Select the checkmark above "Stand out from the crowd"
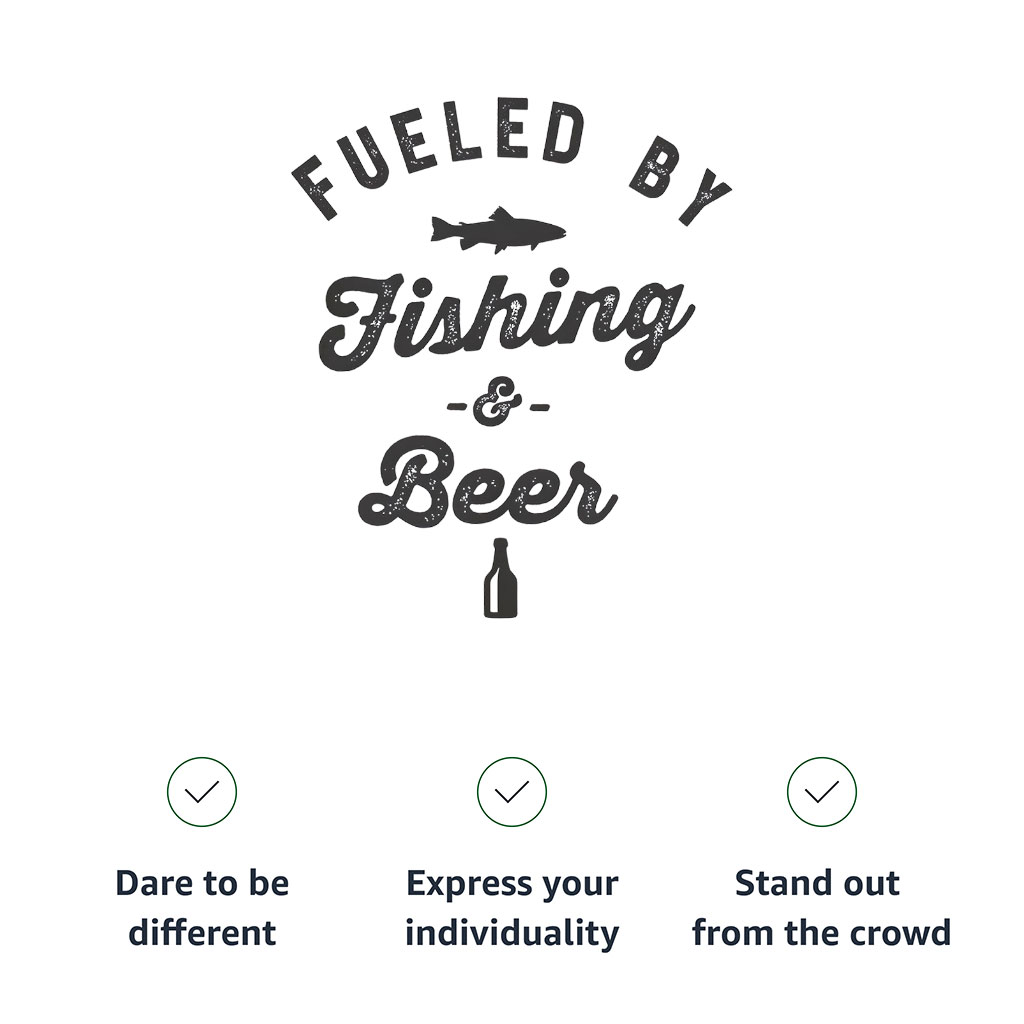This screenshot has width=1024, height=1024. (822, 792)
